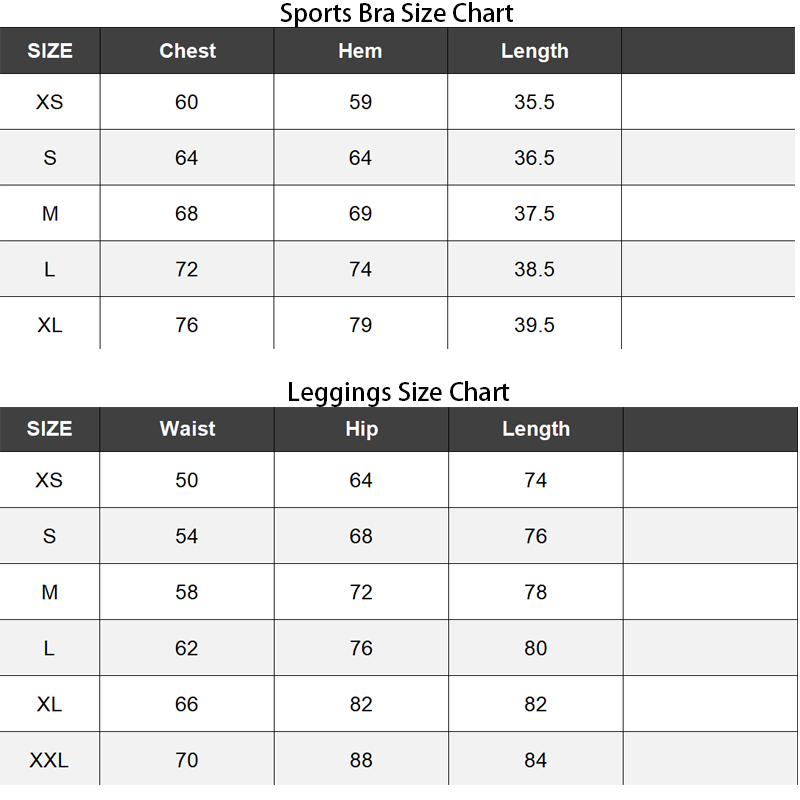
Task: Click the leggings XS waist value 50
Action: (x=187, y=480)
